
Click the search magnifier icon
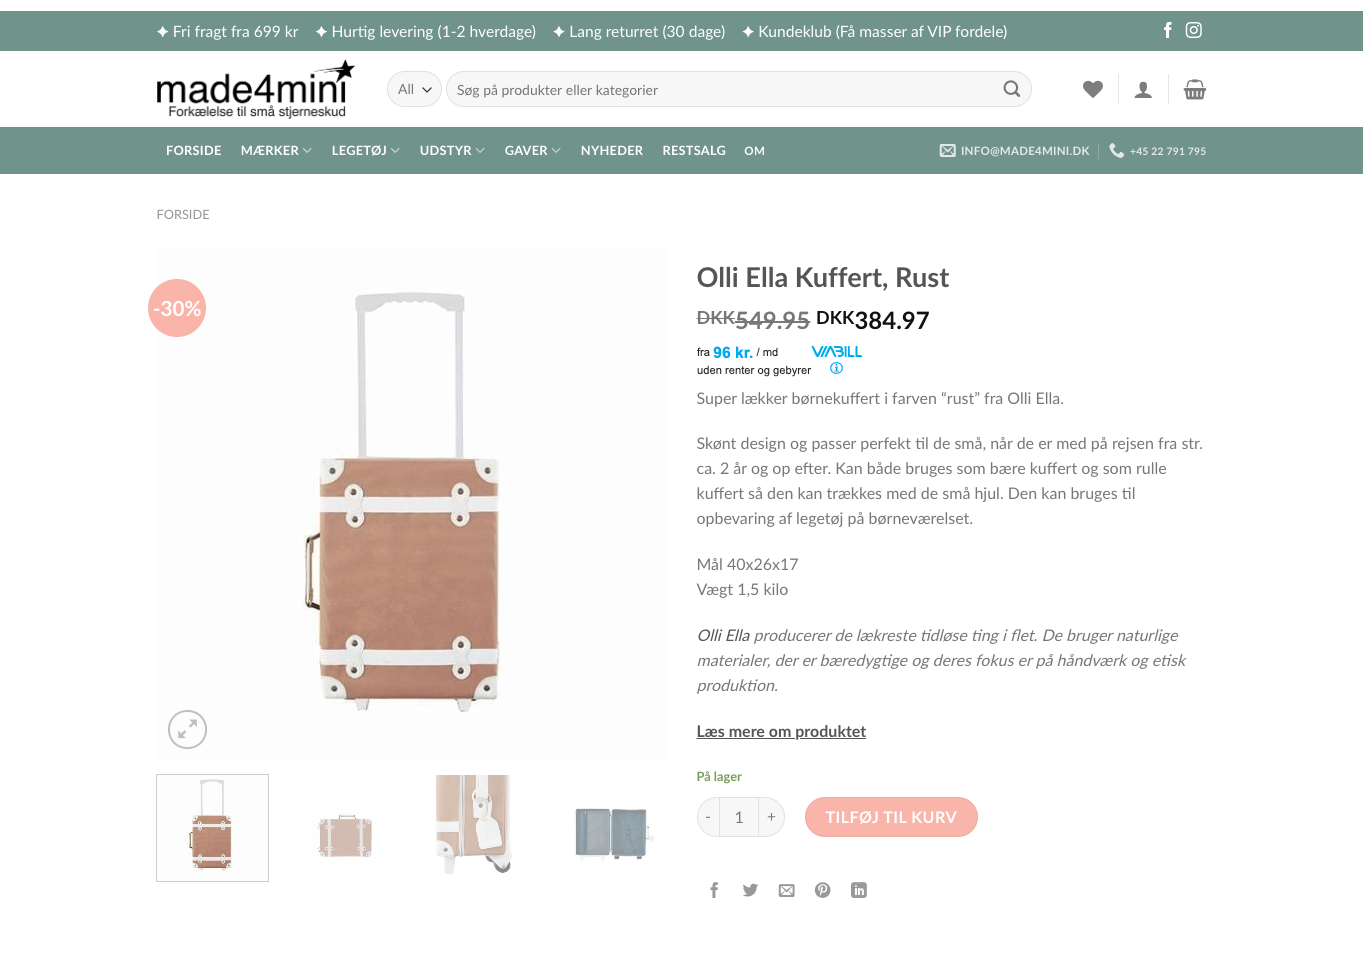point(1011,89)
